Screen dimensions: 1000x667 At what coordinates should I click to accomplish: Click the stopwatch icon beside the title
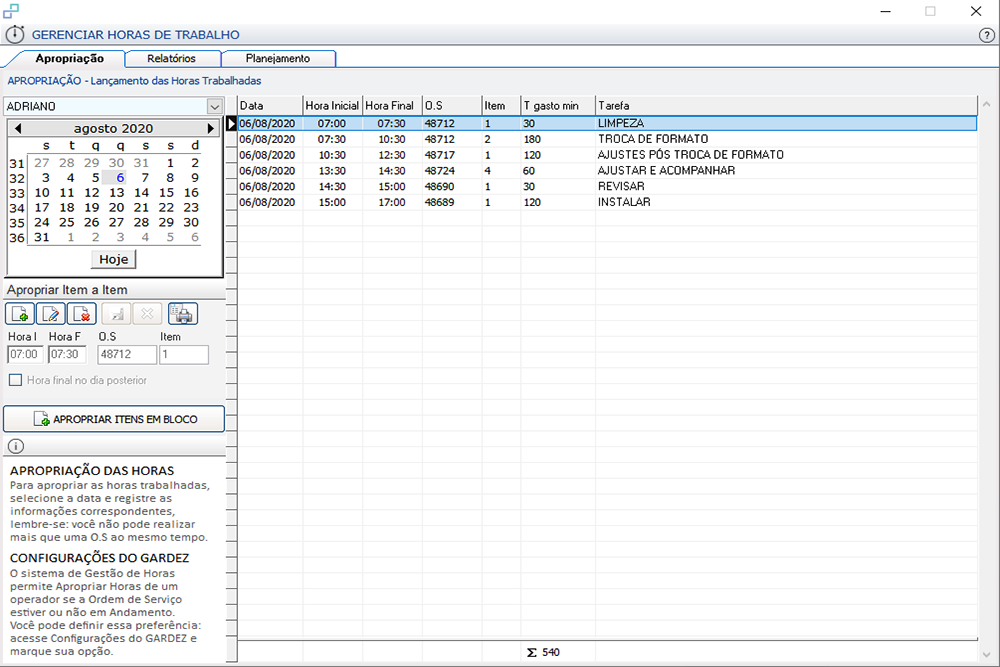pos(15,34)
